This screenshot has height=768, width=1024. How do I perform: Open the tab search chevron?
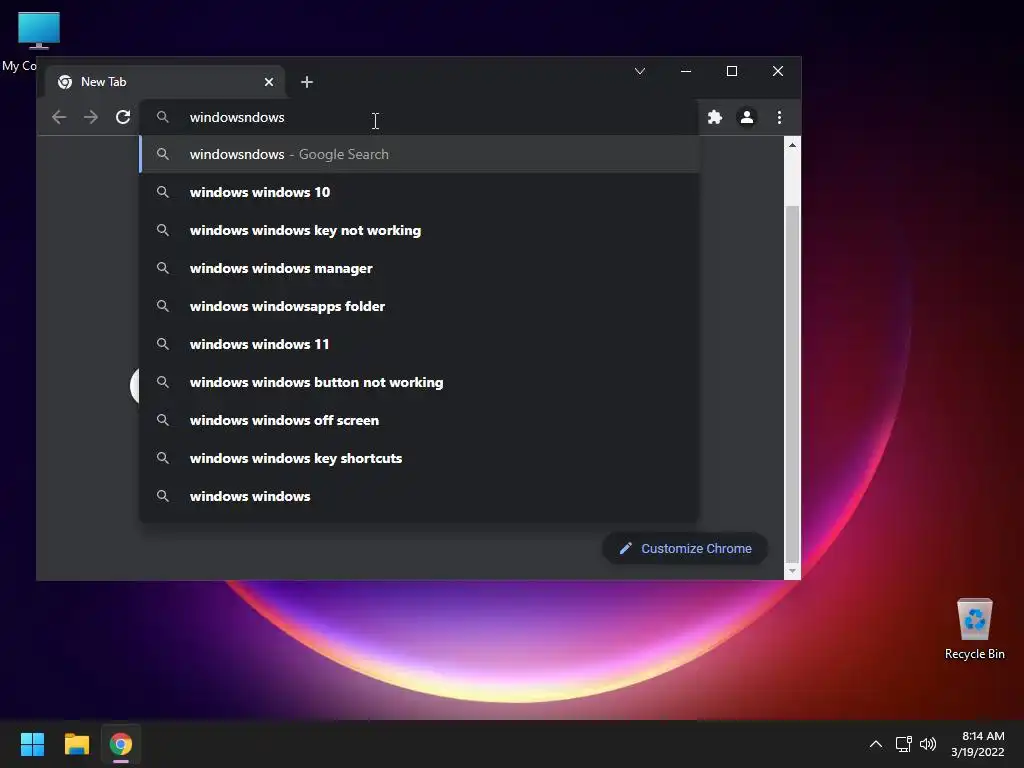pyautogui.click(x=640, y=71)
